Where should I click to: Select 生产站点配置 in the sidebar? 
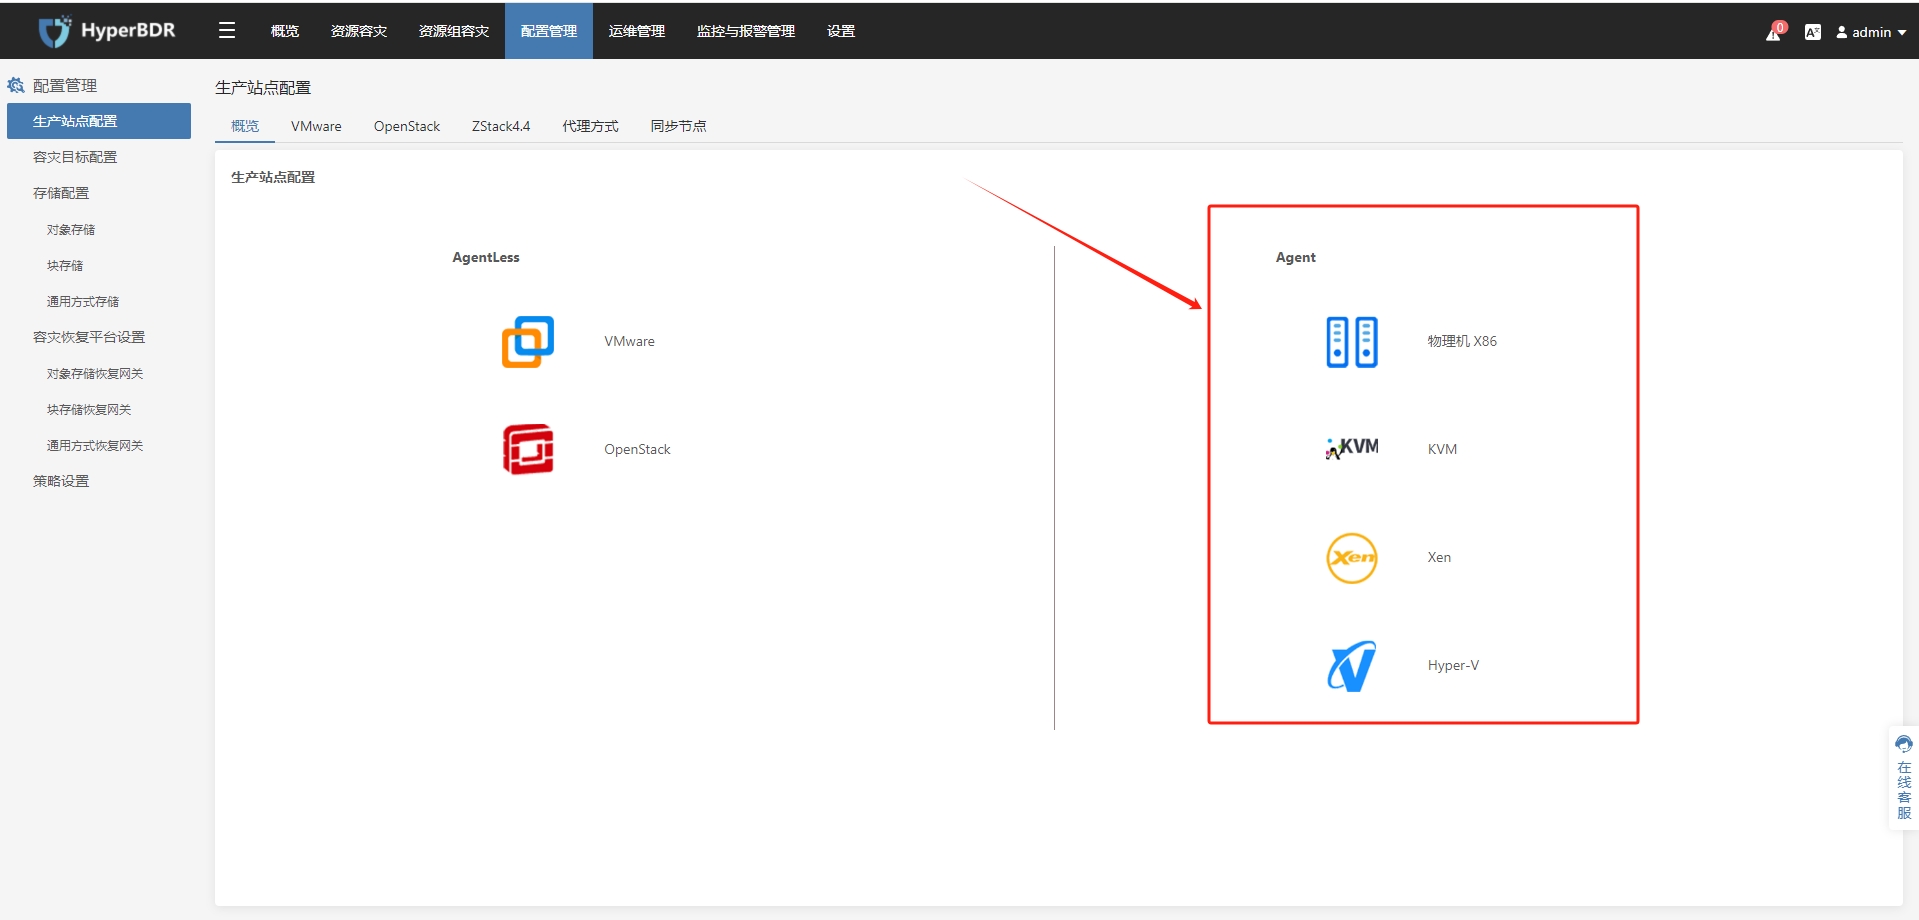tap(99, 121)
